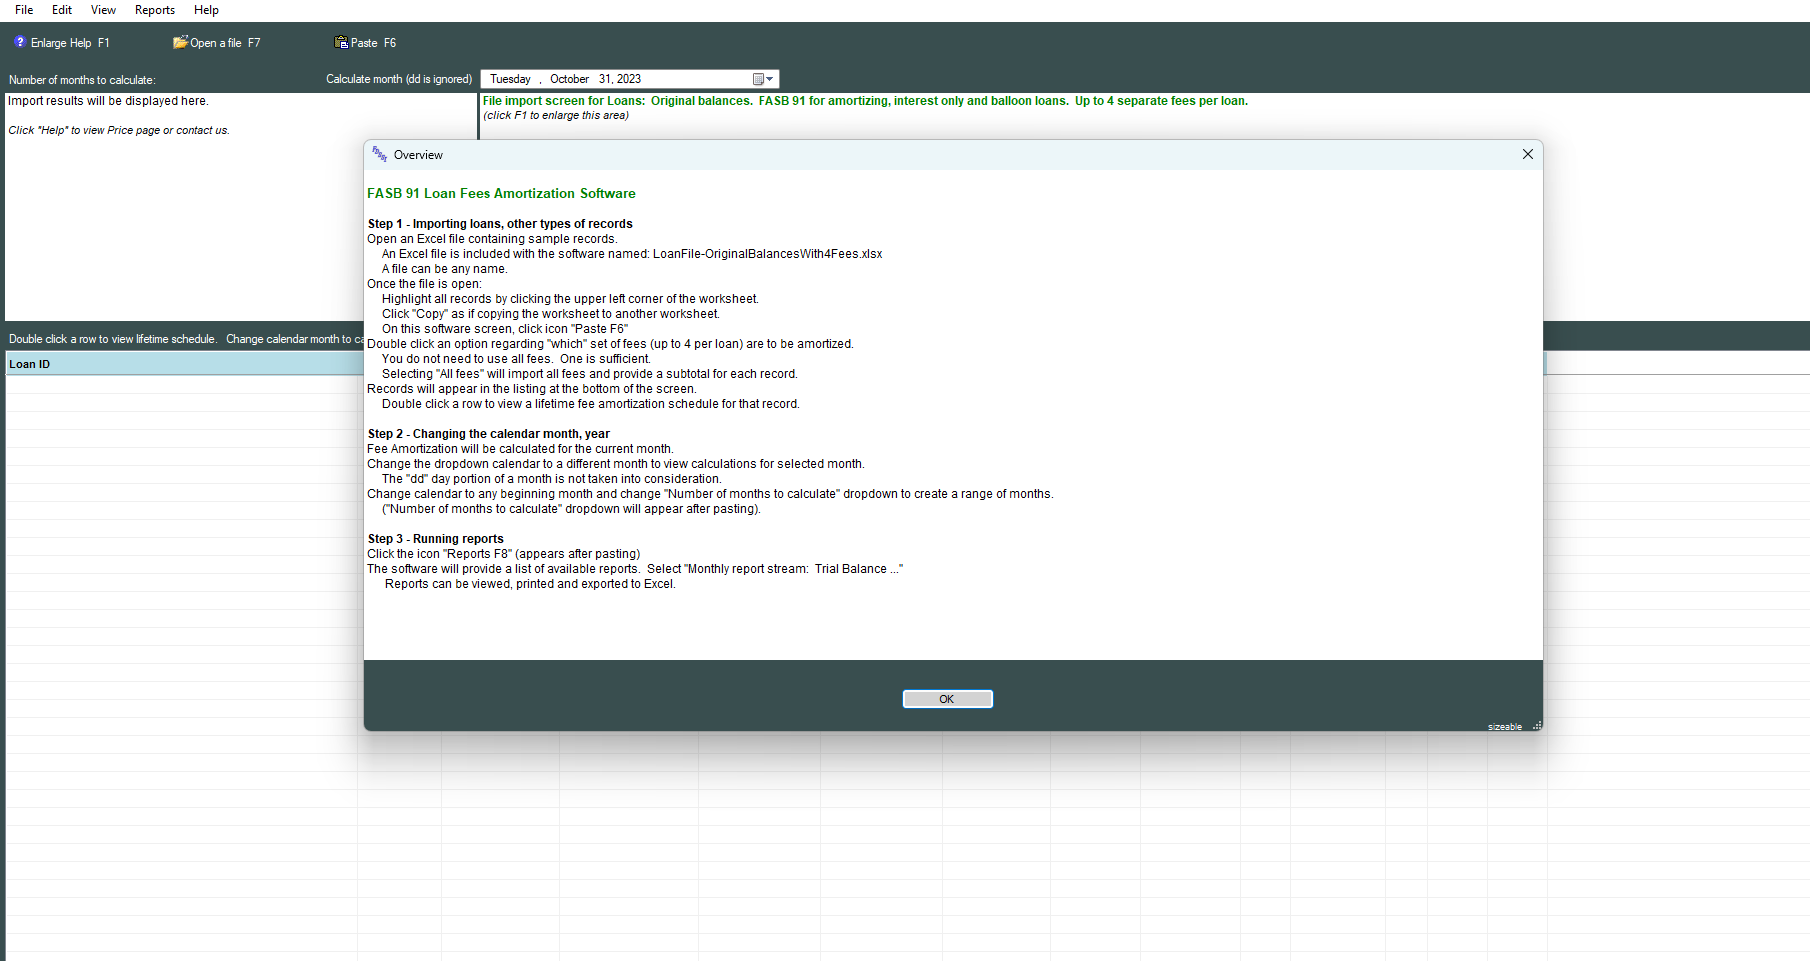The image size is (1810, 961).
Task: Click 'Selecting "All fees" will import all fees' line
Action: [590, 374]
